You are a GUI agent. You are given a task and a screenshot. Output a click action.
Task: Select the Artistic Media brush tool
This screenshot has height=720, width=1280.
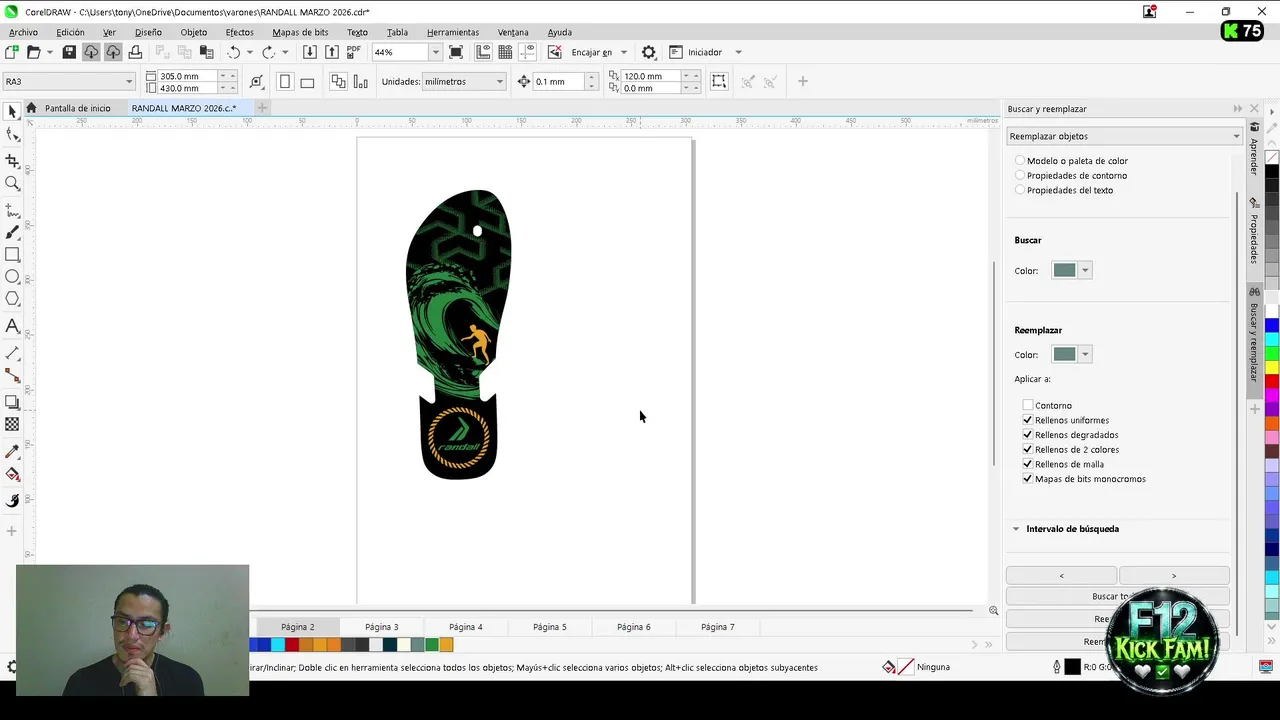pyautogui.click(x=12, y=232)
